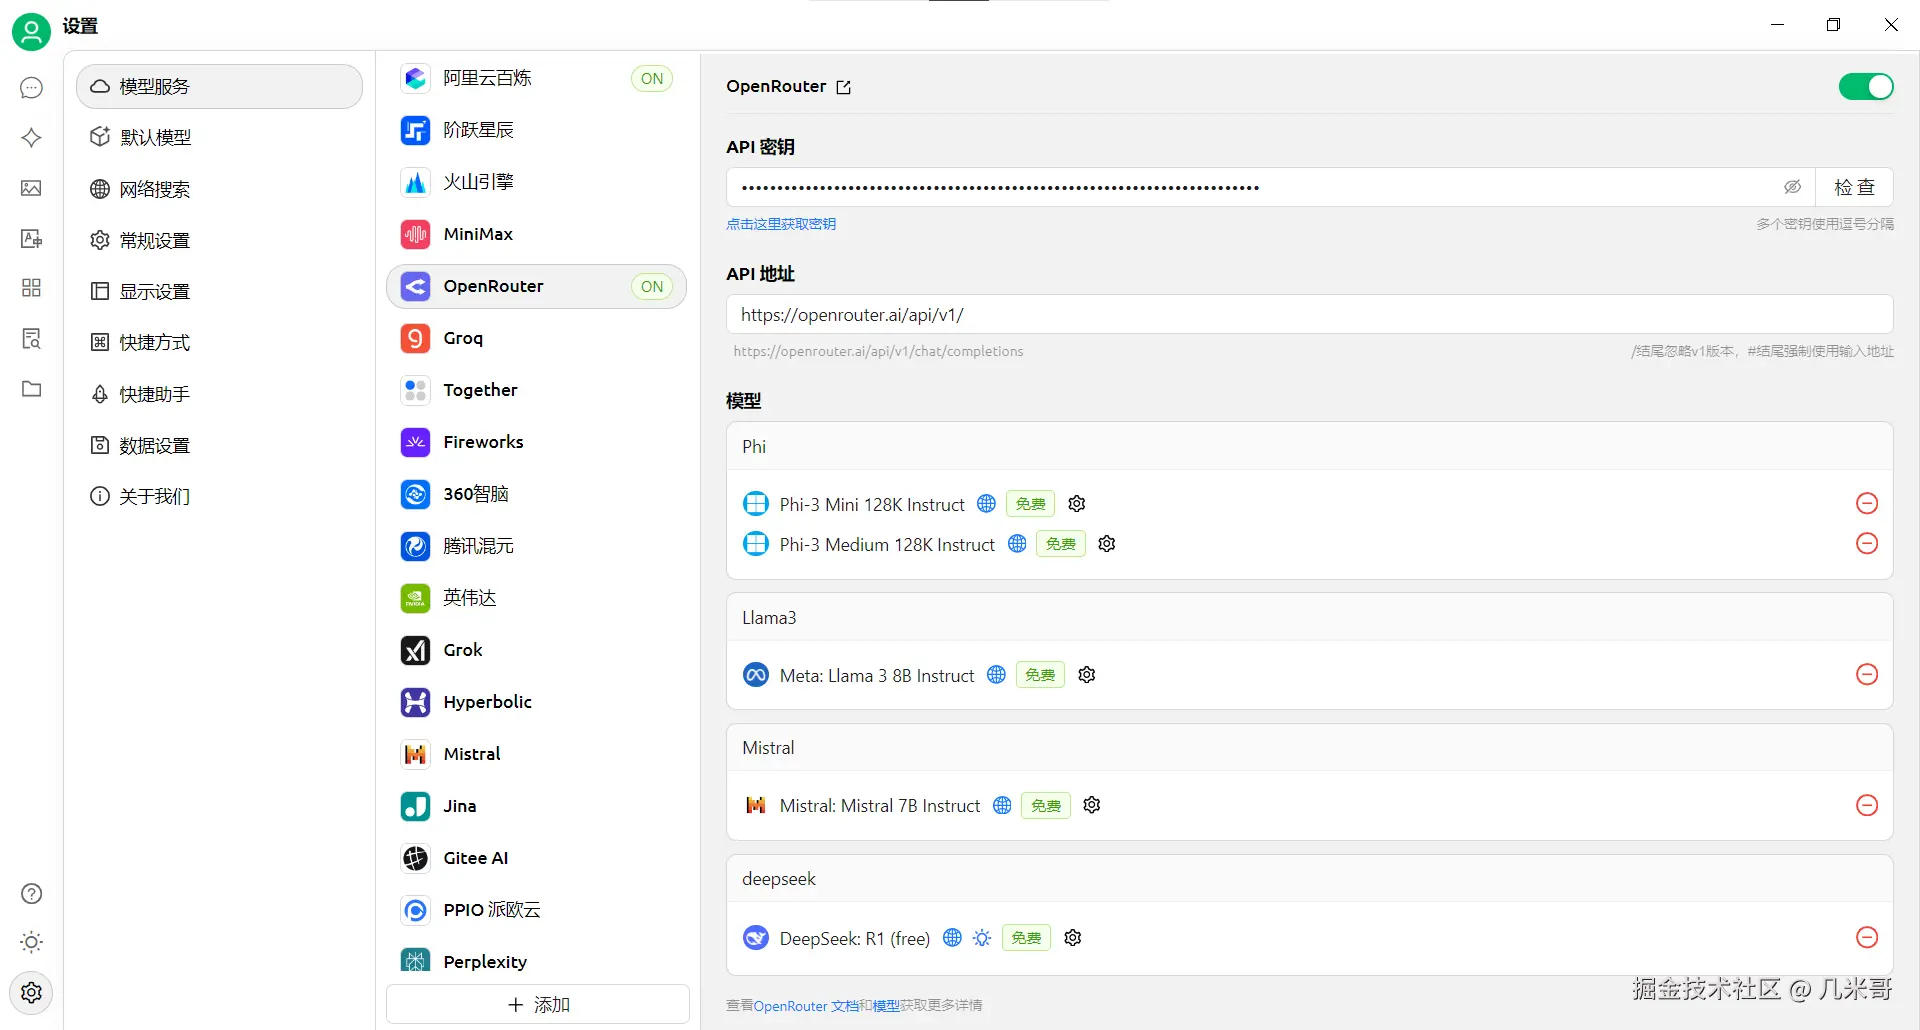Open the 模型 link in footer

click(x=886, y=1006)
